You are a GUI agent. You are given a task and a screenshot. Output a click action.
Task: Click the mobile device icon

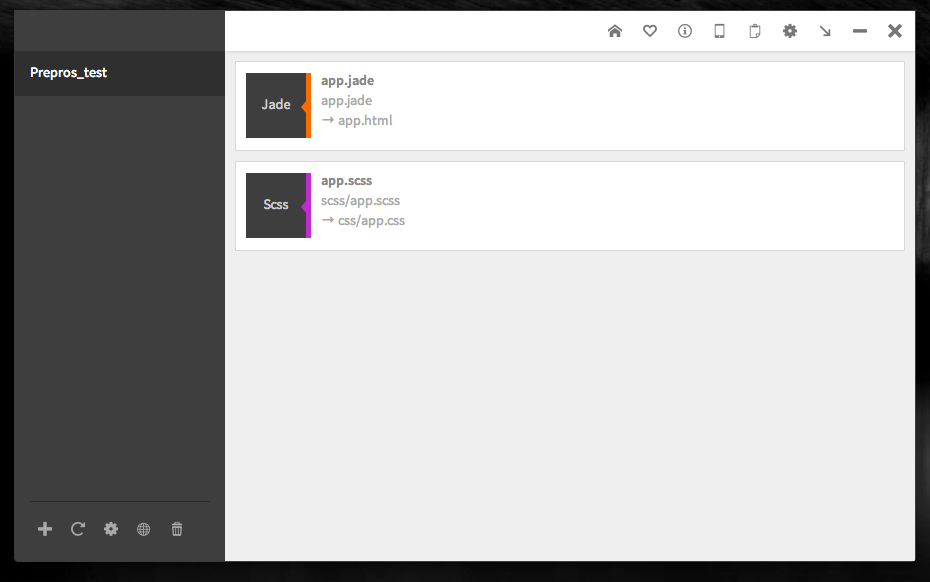click(719, 31)
